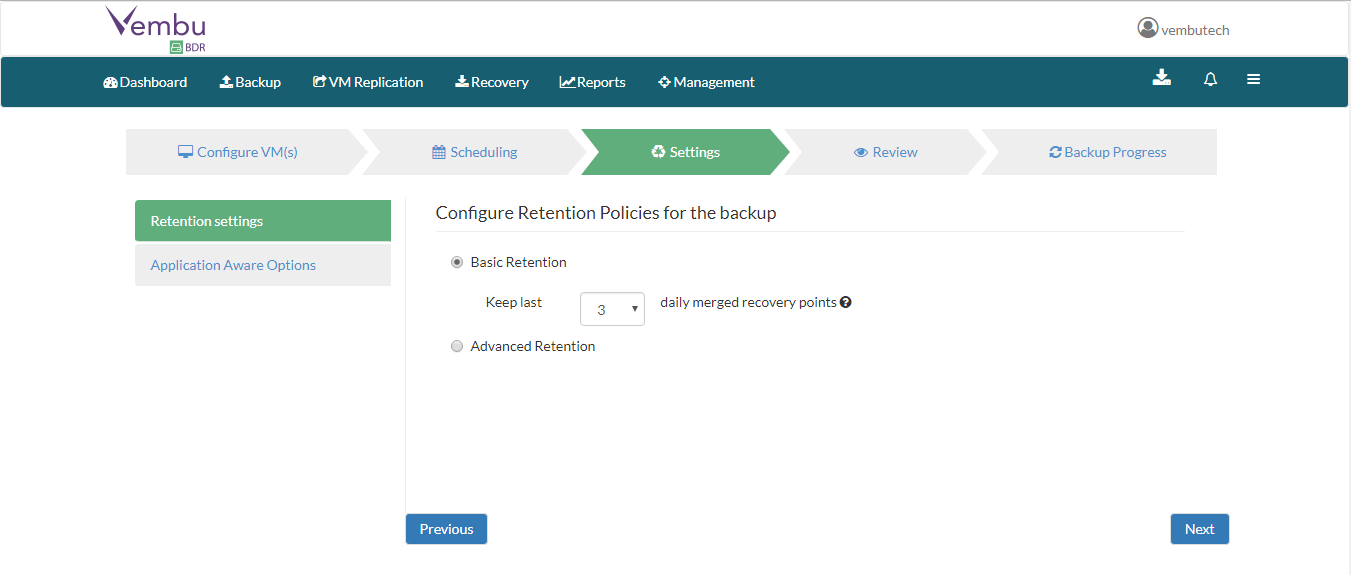
Task: Click the Next button
Action: 1199,529
